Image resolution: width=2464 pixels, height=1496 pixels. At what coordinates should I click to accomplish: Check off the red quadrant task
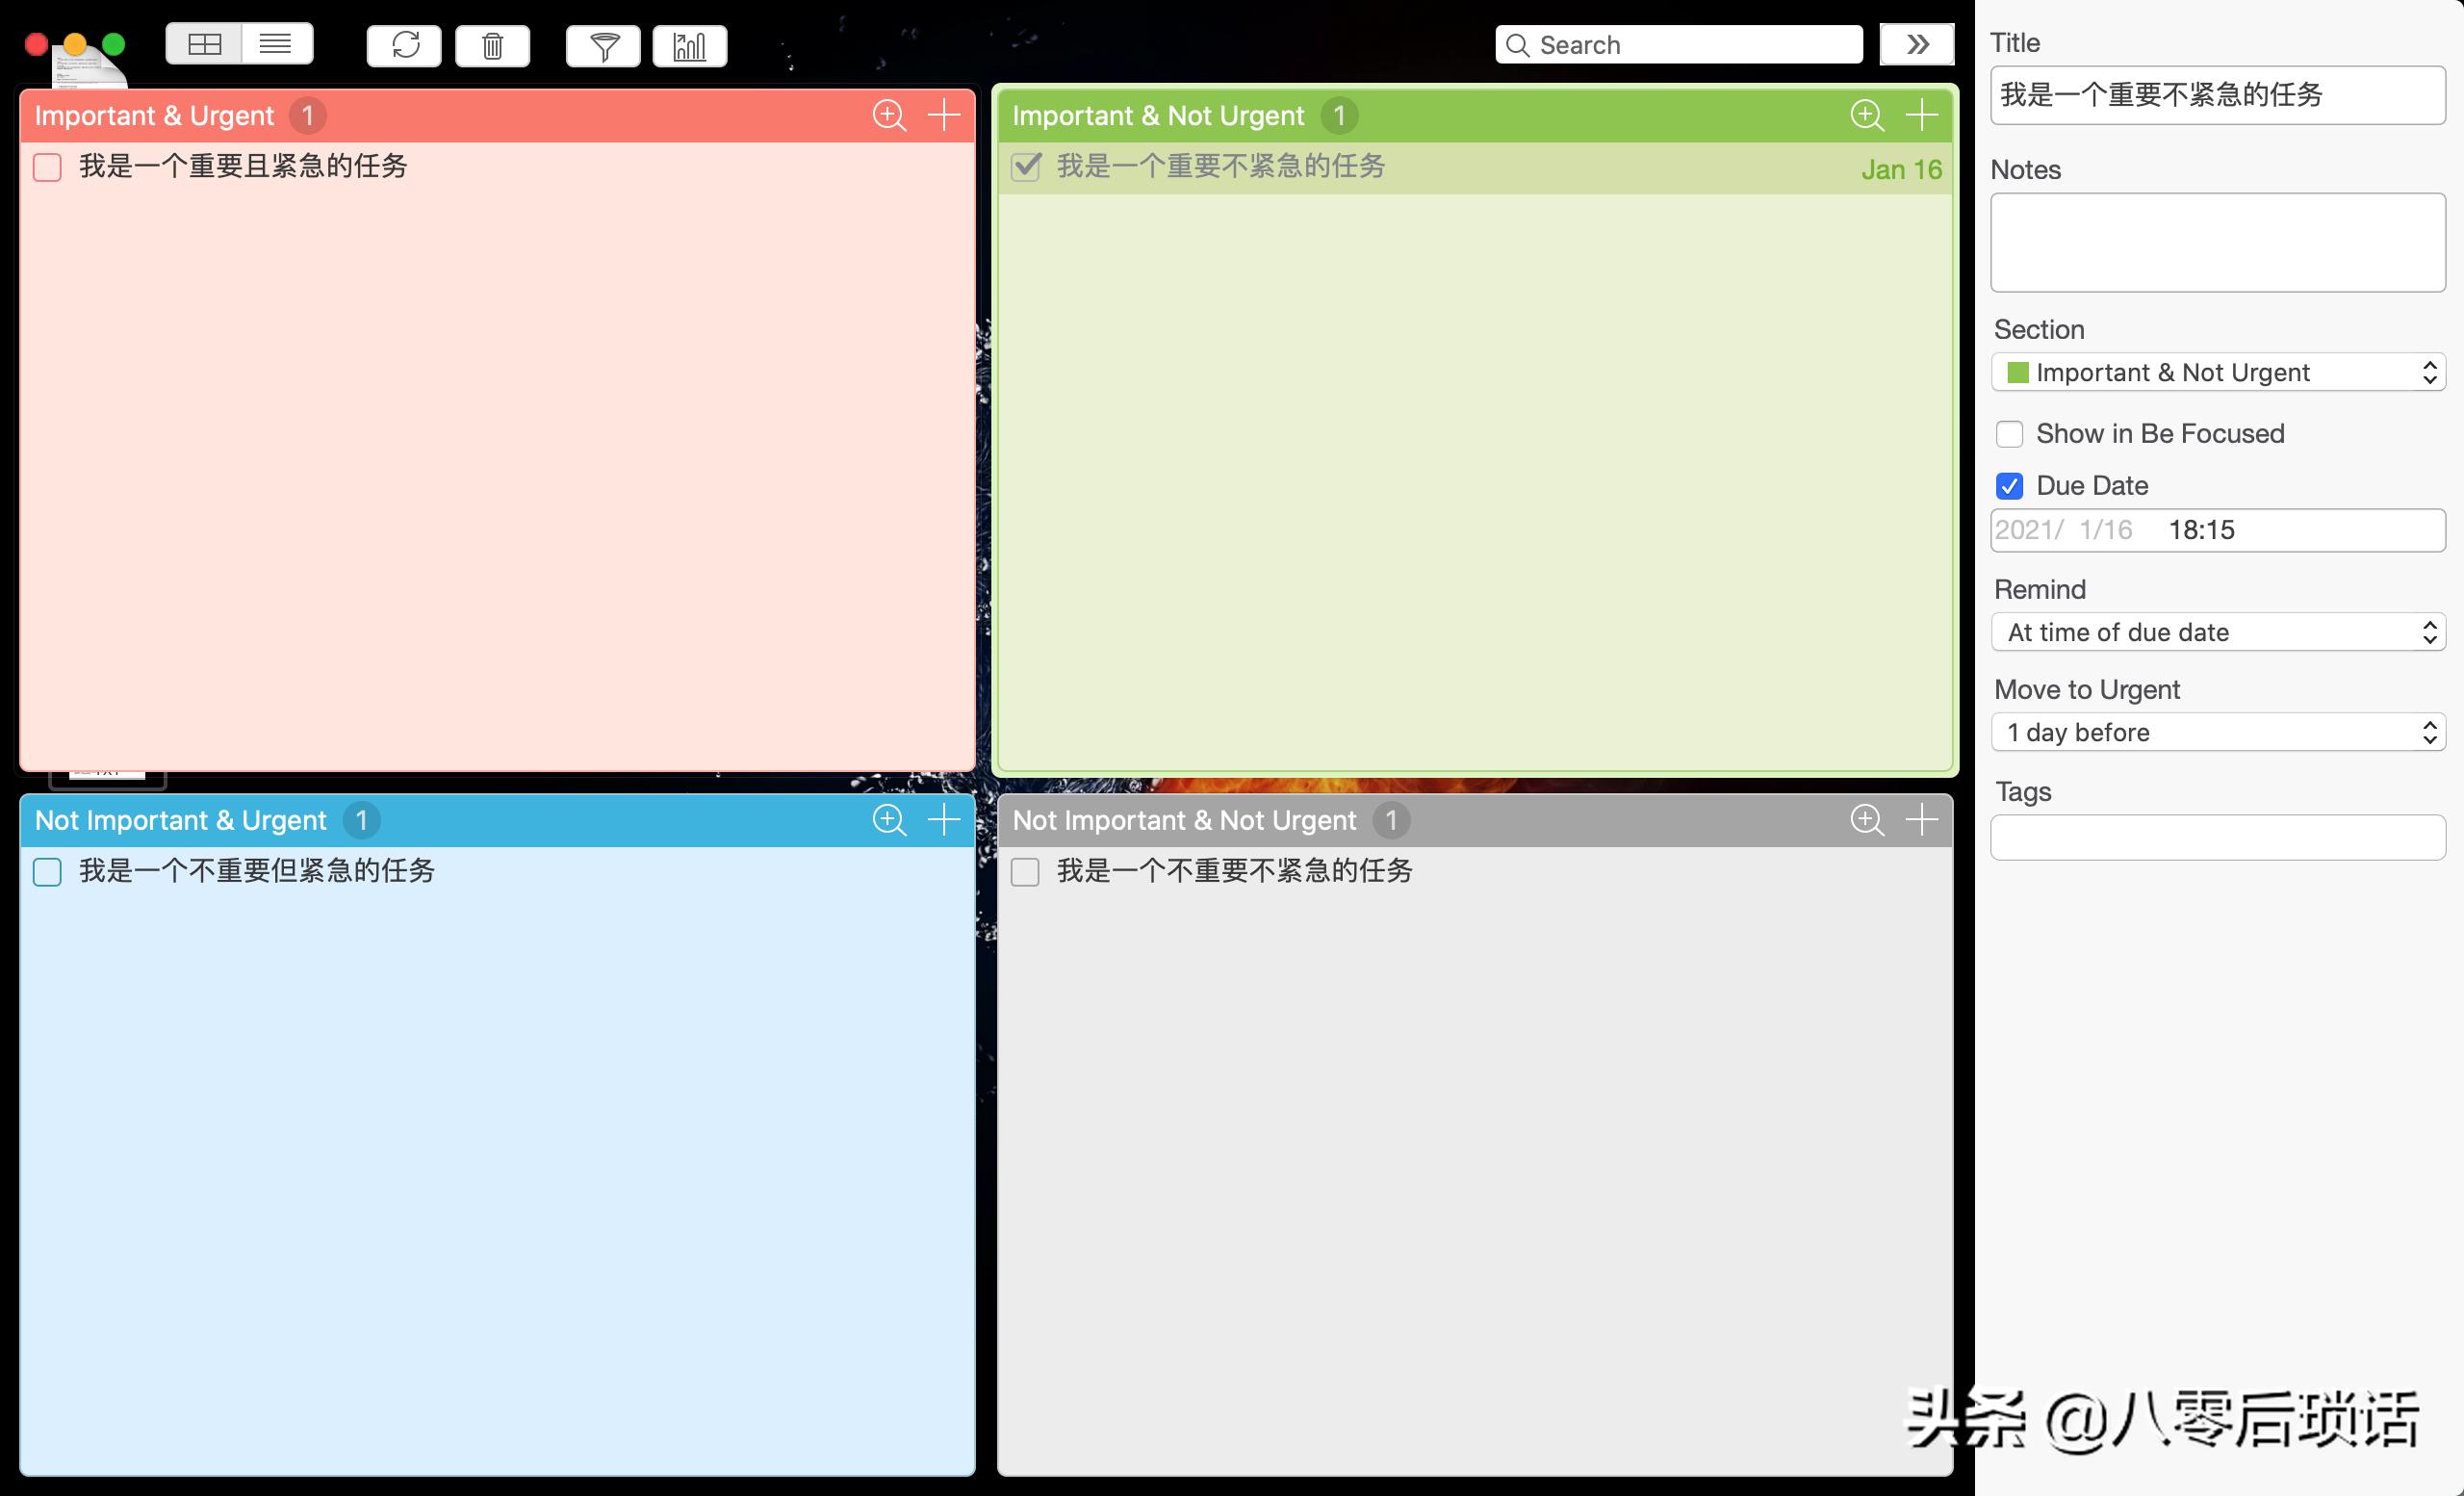point(47,167)
